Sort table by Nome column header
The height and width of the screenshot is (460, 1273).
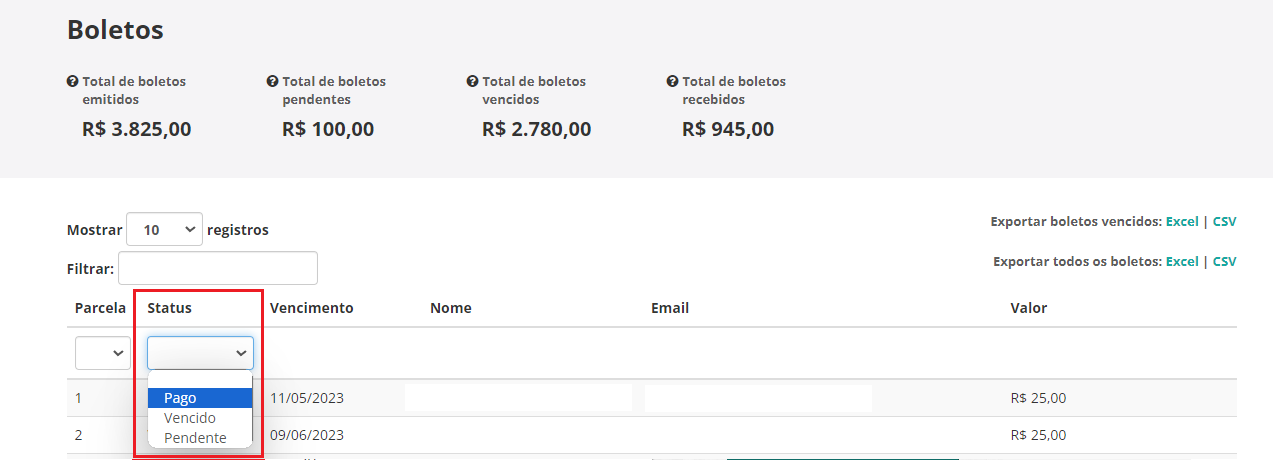click(451, 308)
